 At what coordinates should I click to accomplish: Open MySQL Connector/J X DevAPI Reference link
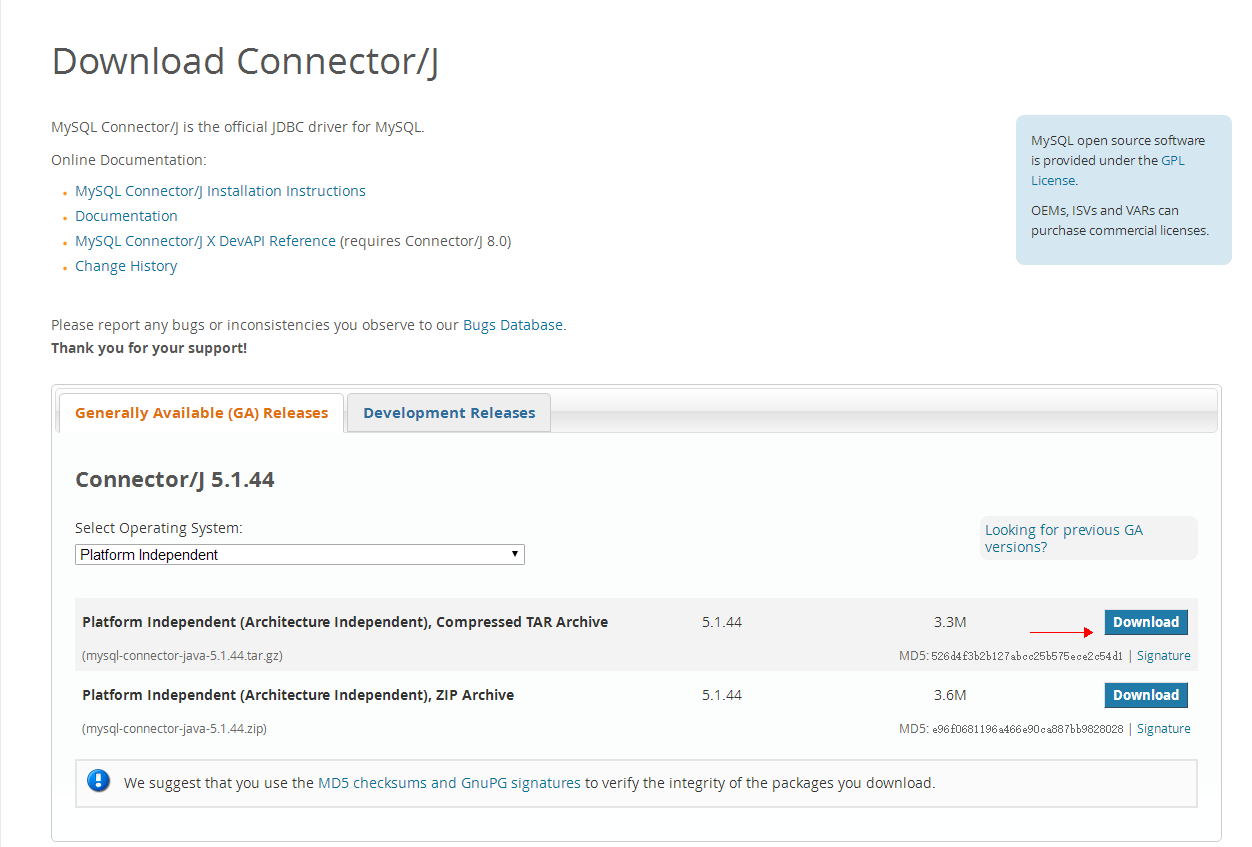pyautogui.click(x=205, y=241)
